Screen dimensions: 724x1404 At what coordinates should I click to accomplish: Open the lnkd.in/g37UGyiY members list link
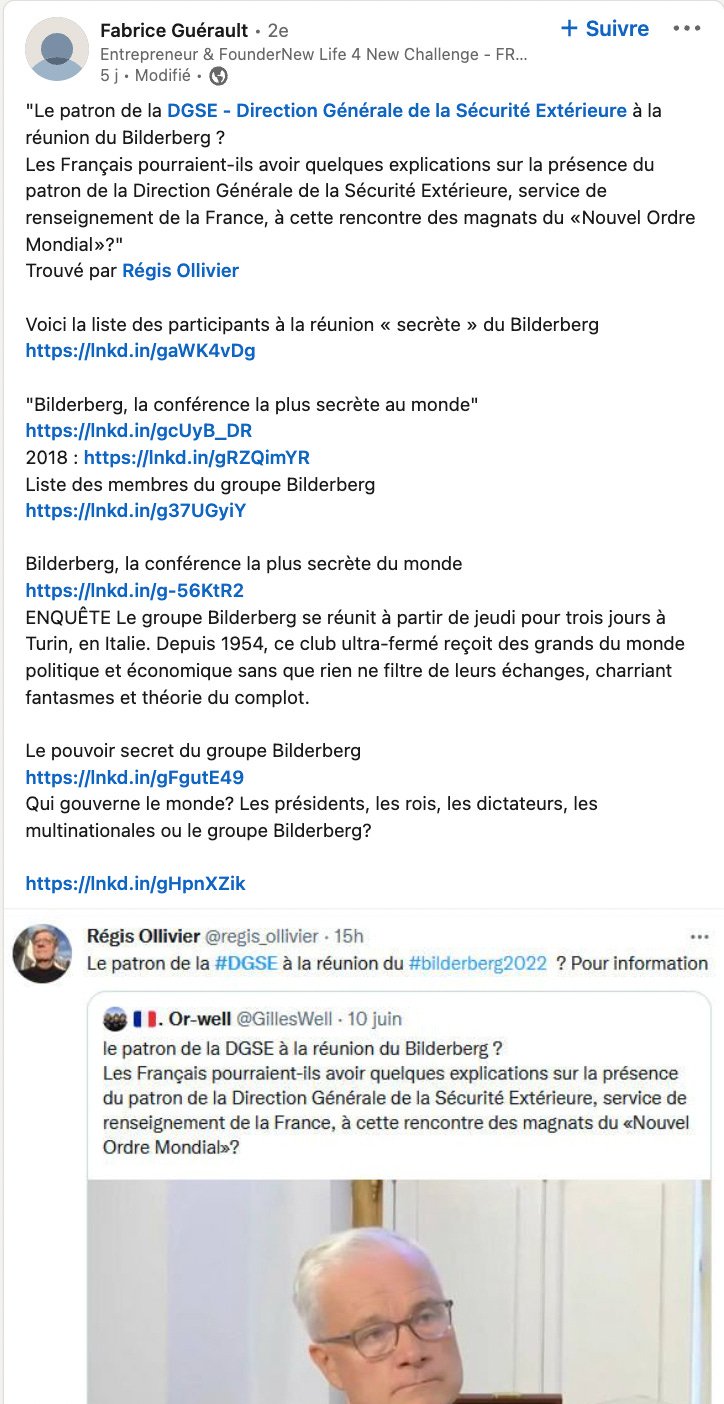pyautogui.click(x=135, y=510)
